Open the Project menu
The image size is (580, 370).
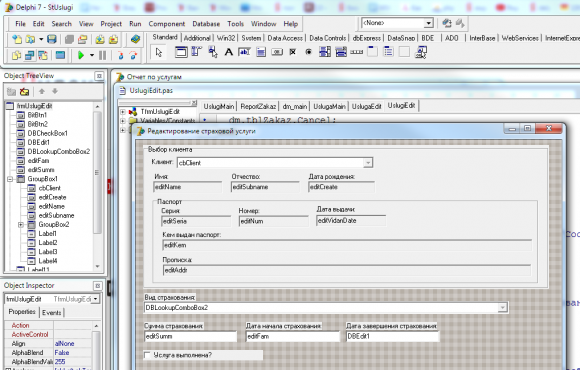tap(111, 24)
